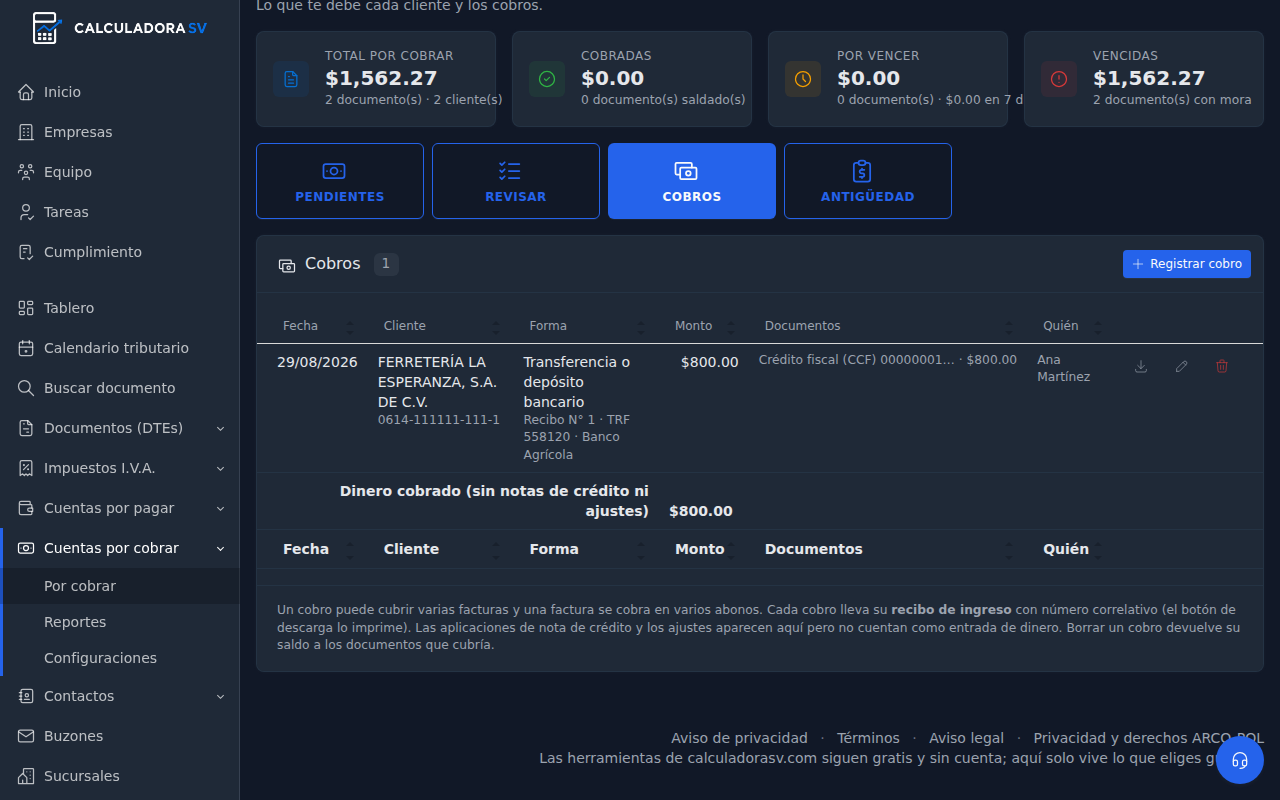Image resolution: width=1280 pixels, height=800 pixels.
Task: Click the date 29/08/2026 in the table
Action: (317, 362)
